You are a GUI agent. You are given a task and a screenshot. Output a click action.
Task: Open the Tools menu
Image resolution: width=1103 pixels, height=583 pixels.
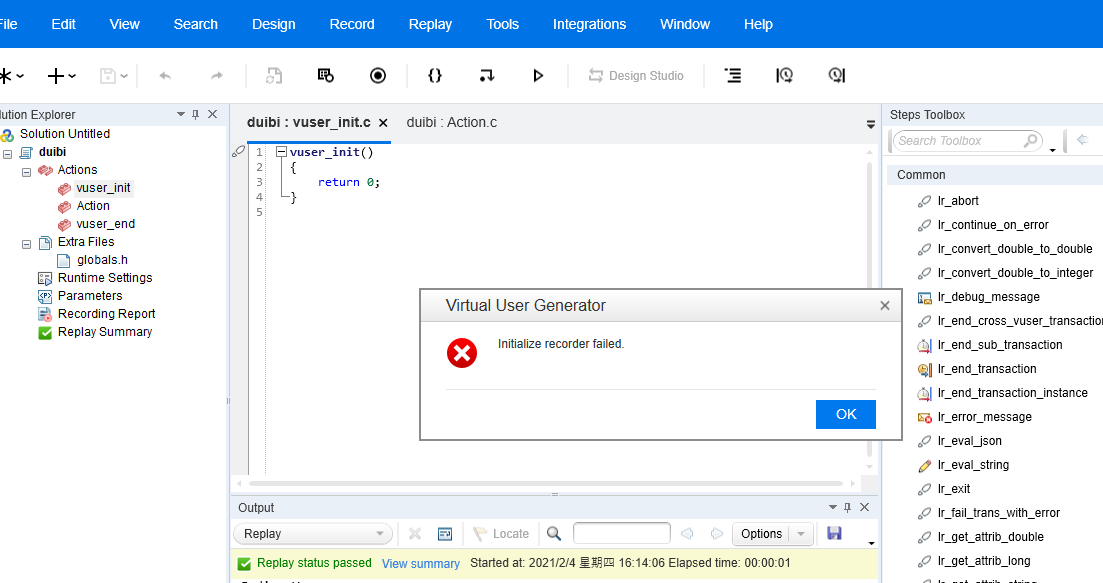click(x=502, y=24)
